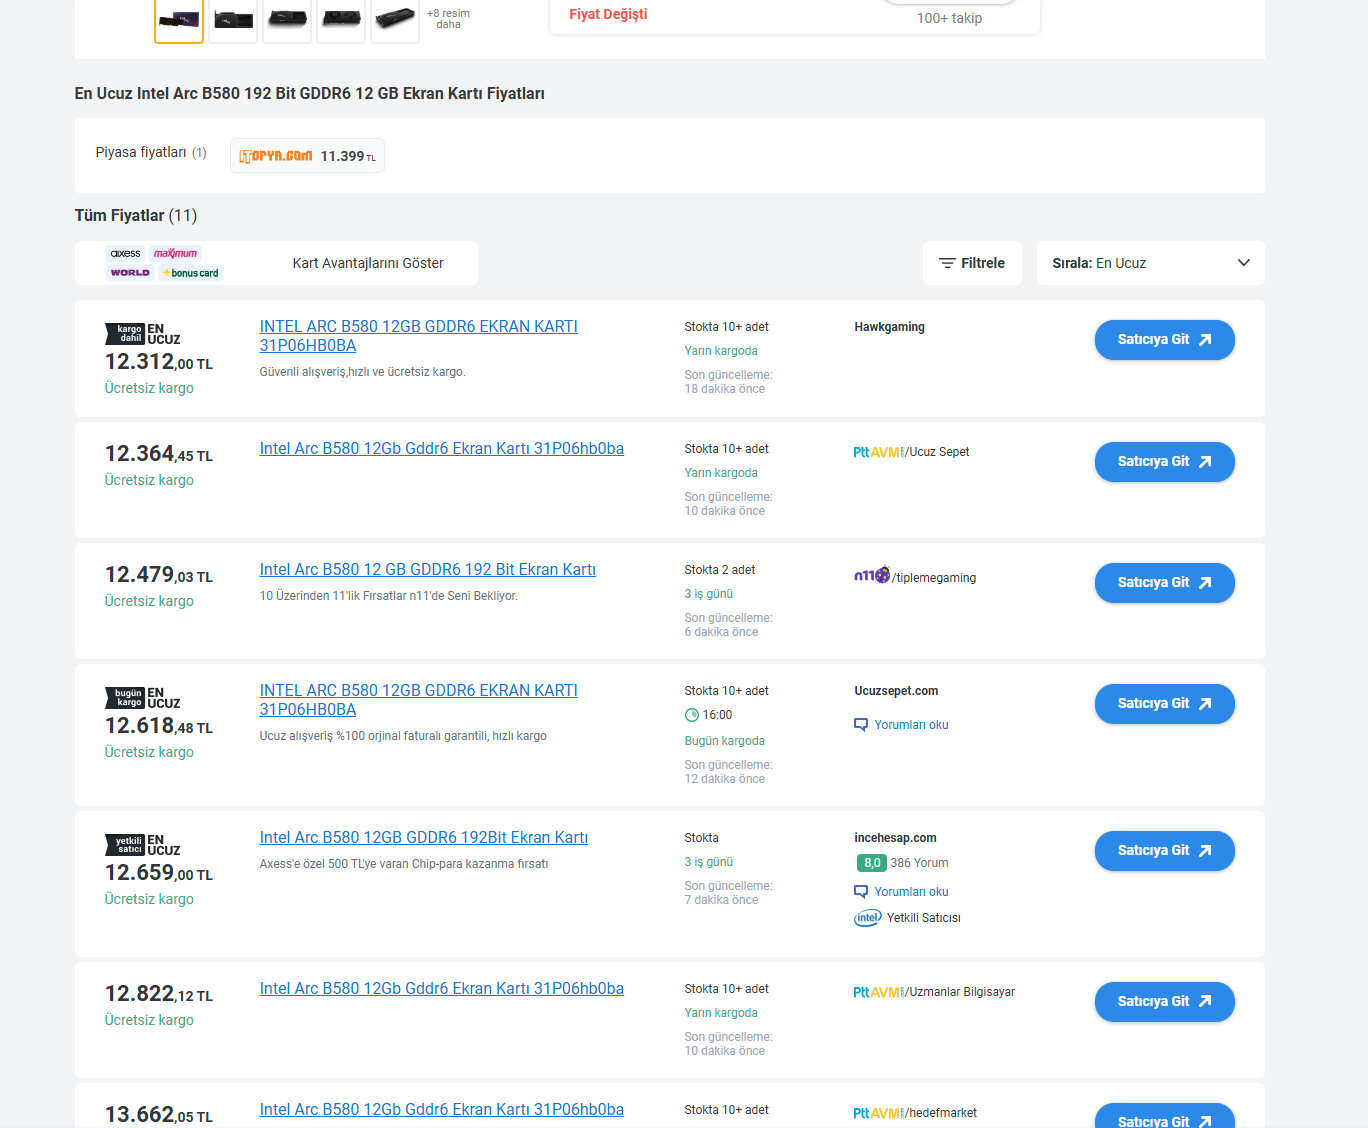Click the 12.659,00 TL price
This screenshot has width=1368, height=1128.
point(159,873)
